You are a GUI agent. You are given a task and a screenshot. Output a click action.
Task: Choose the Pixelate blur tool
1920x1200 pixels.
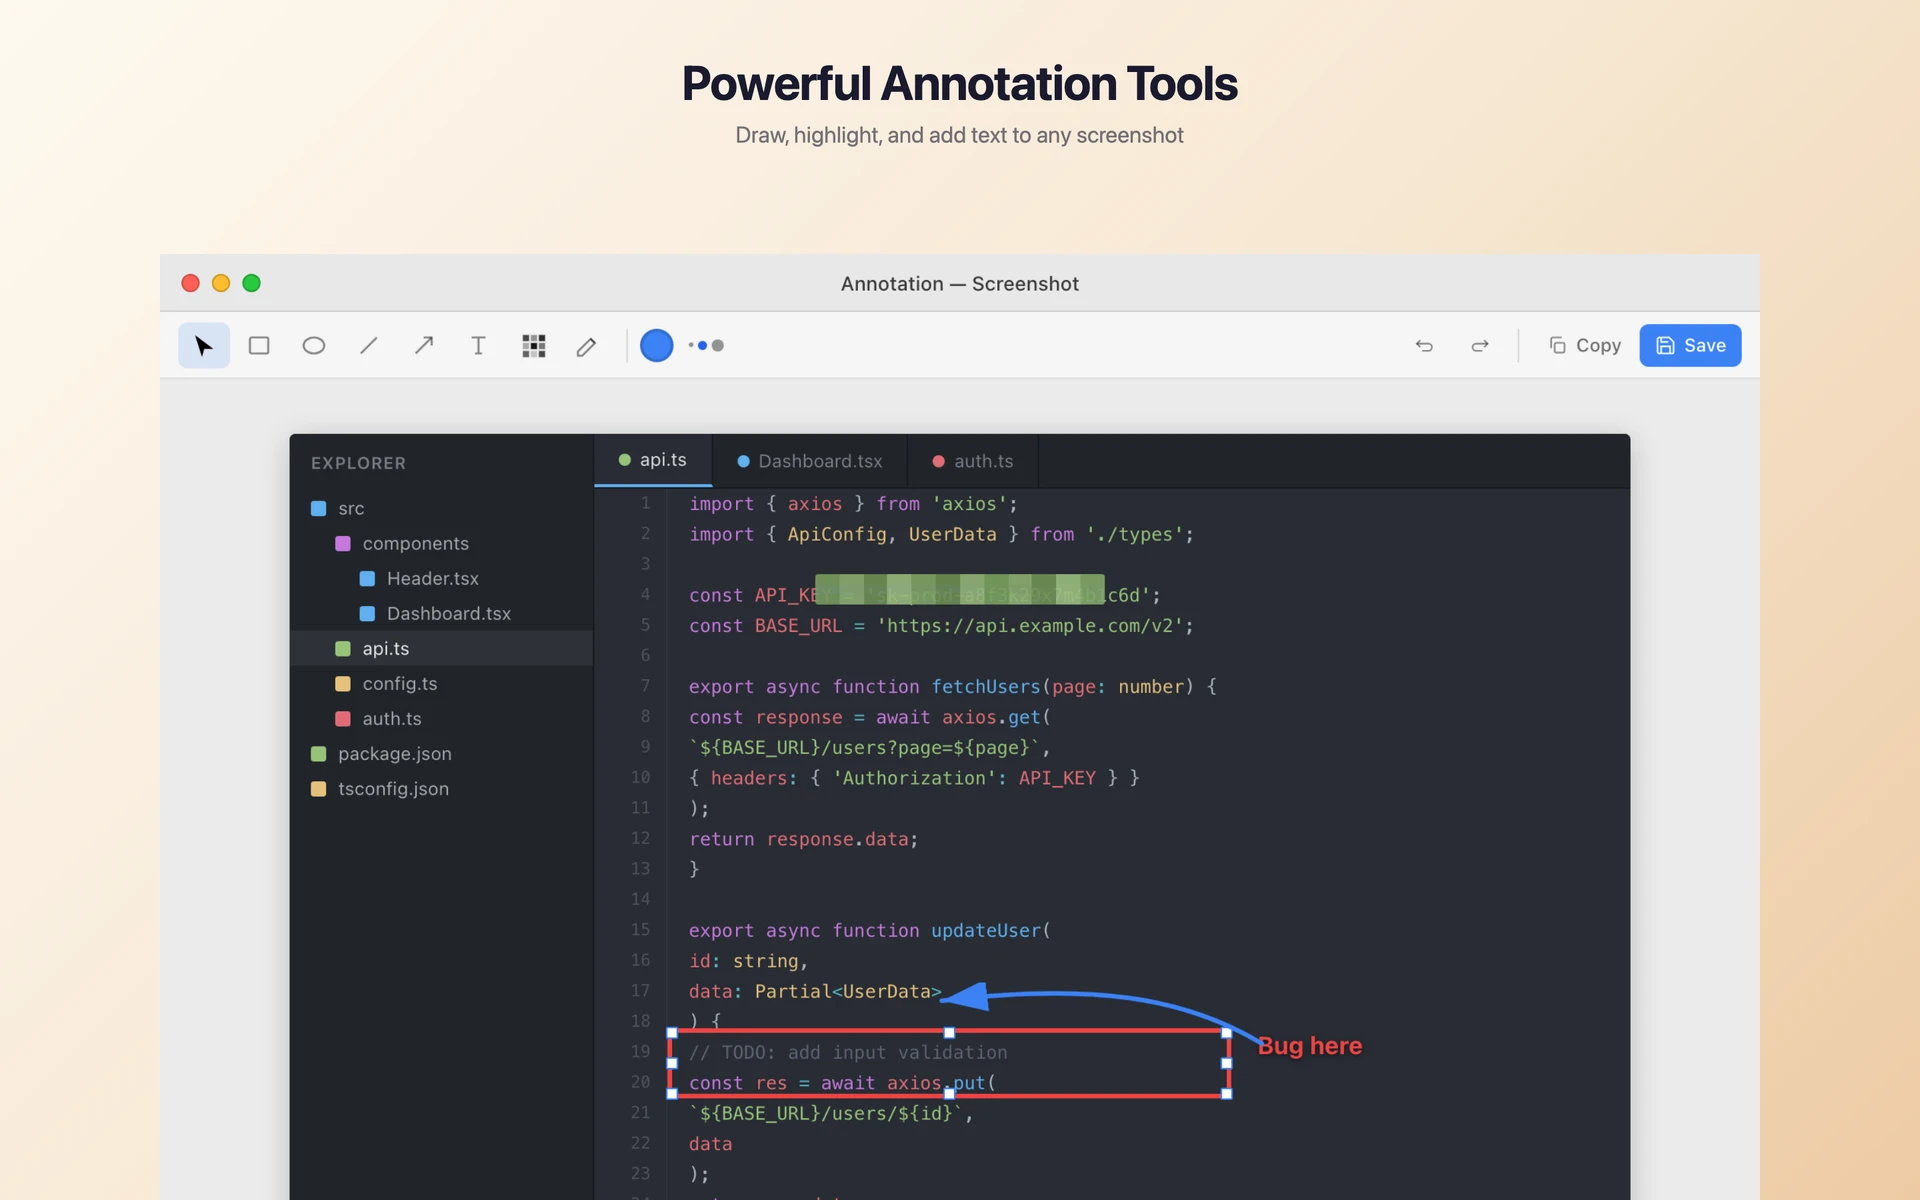[x=533, y=346]
